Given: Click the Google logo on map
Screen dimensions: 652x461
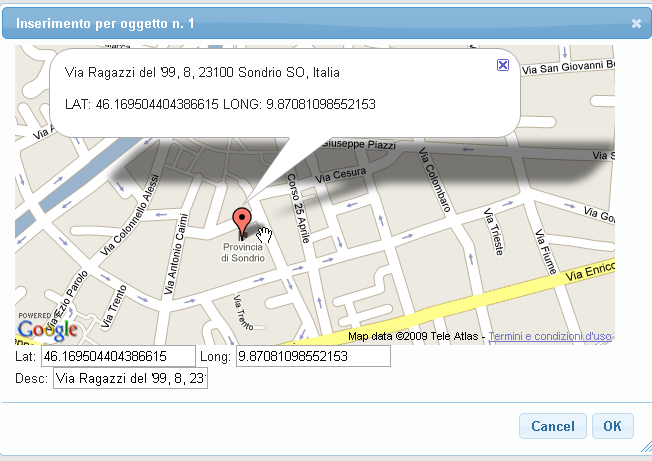Looking at the screenshot, I should pos(47,330).
